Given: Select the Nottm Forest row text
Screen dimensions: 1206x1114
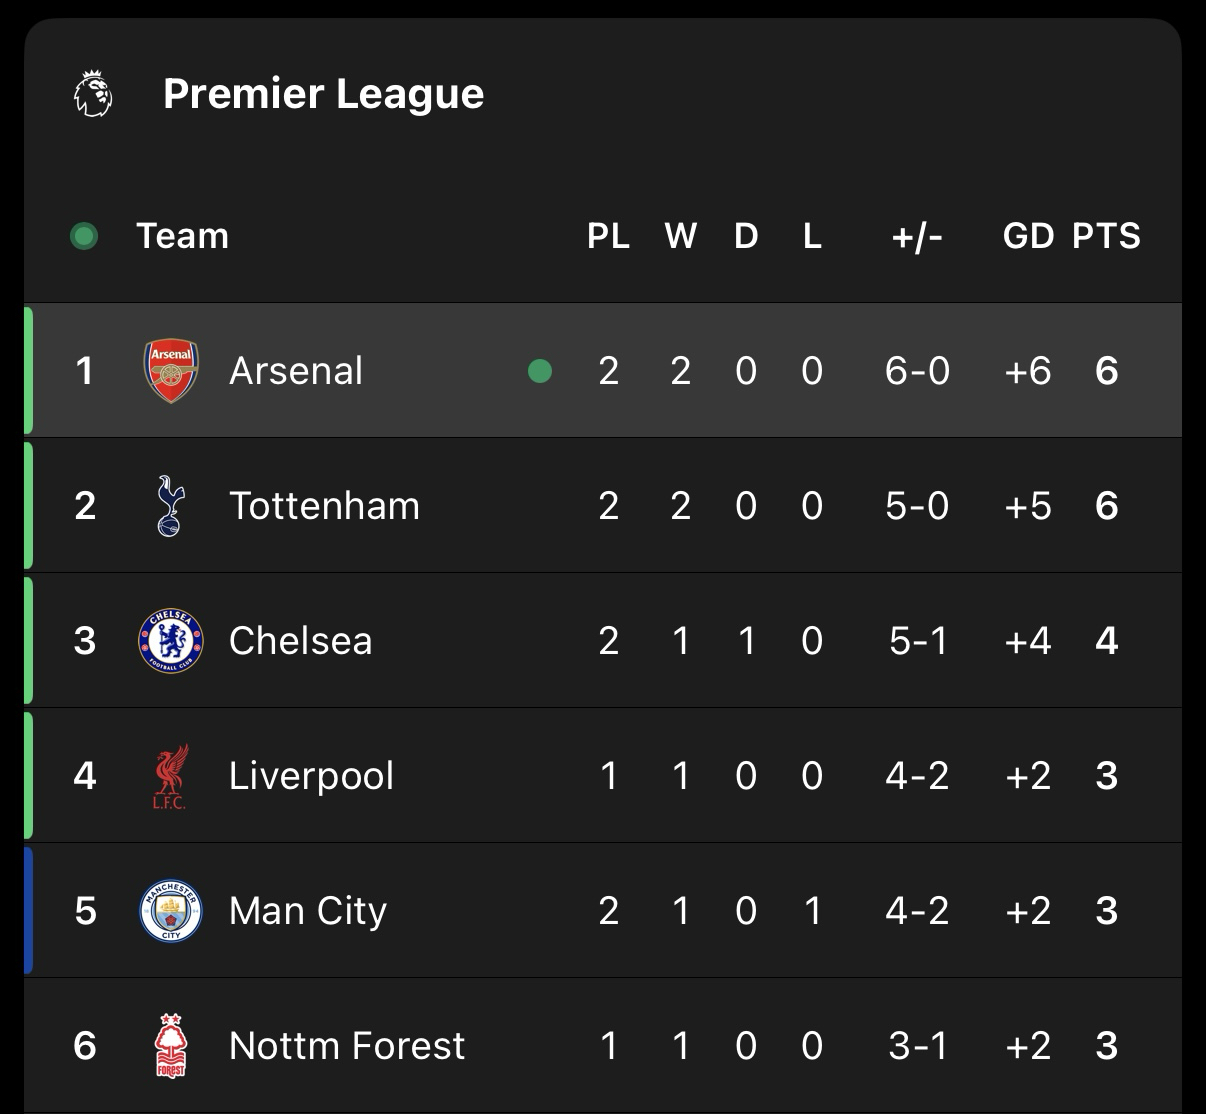Looking at the screenshot, I should (x=347, y=1046).
